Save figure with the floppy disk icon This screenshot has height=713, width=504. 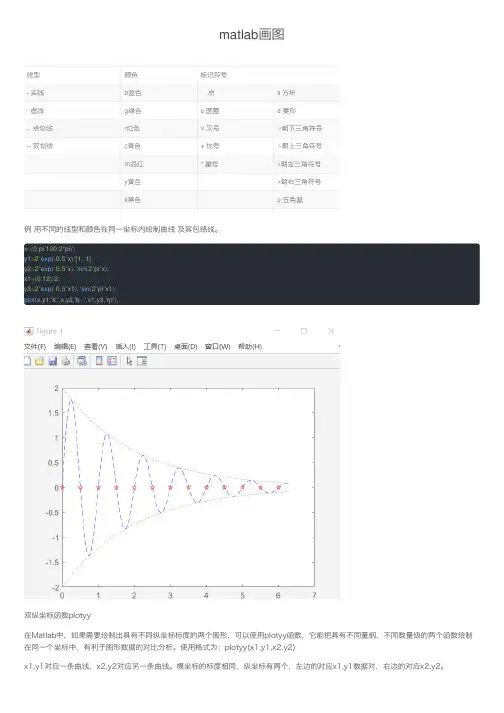pyautogui.click(x=53, y=361)
